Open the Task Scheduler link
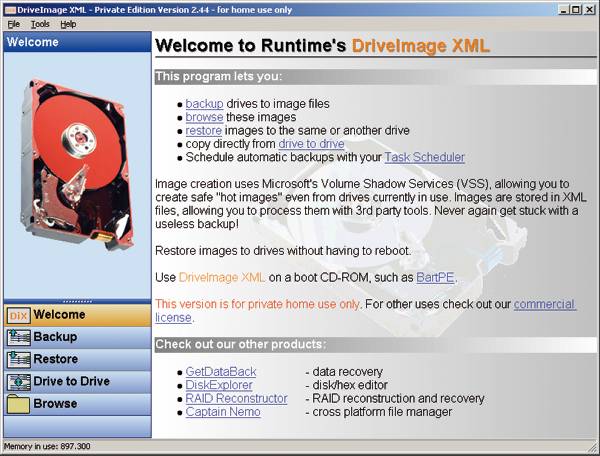600x456 pixels. (x=425, y=157)
